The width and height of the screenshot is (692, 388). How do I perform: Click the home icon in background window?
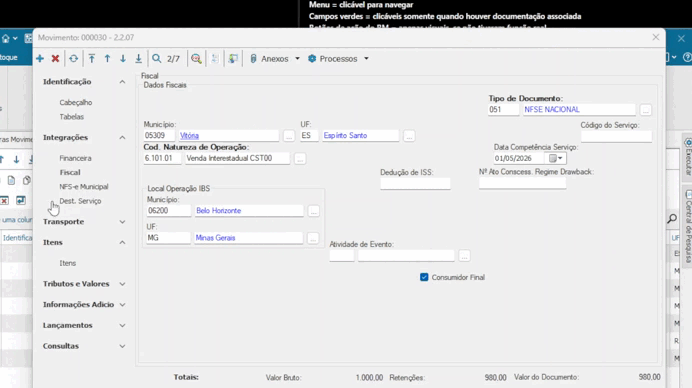[x=6, y=39]
